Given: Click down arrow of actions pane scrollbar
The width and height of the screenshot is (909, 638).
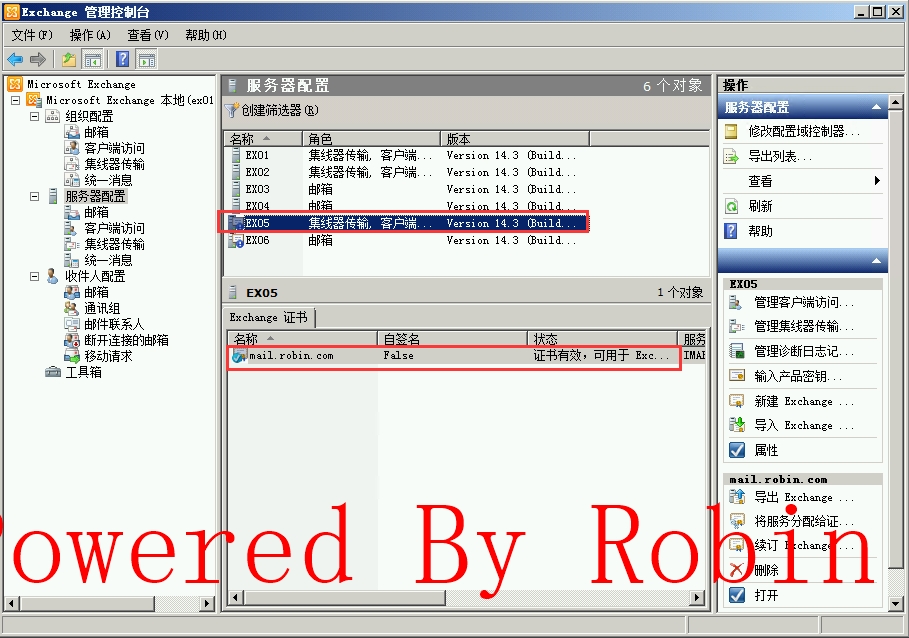Looking at the screenshot, I should (896, 603).
